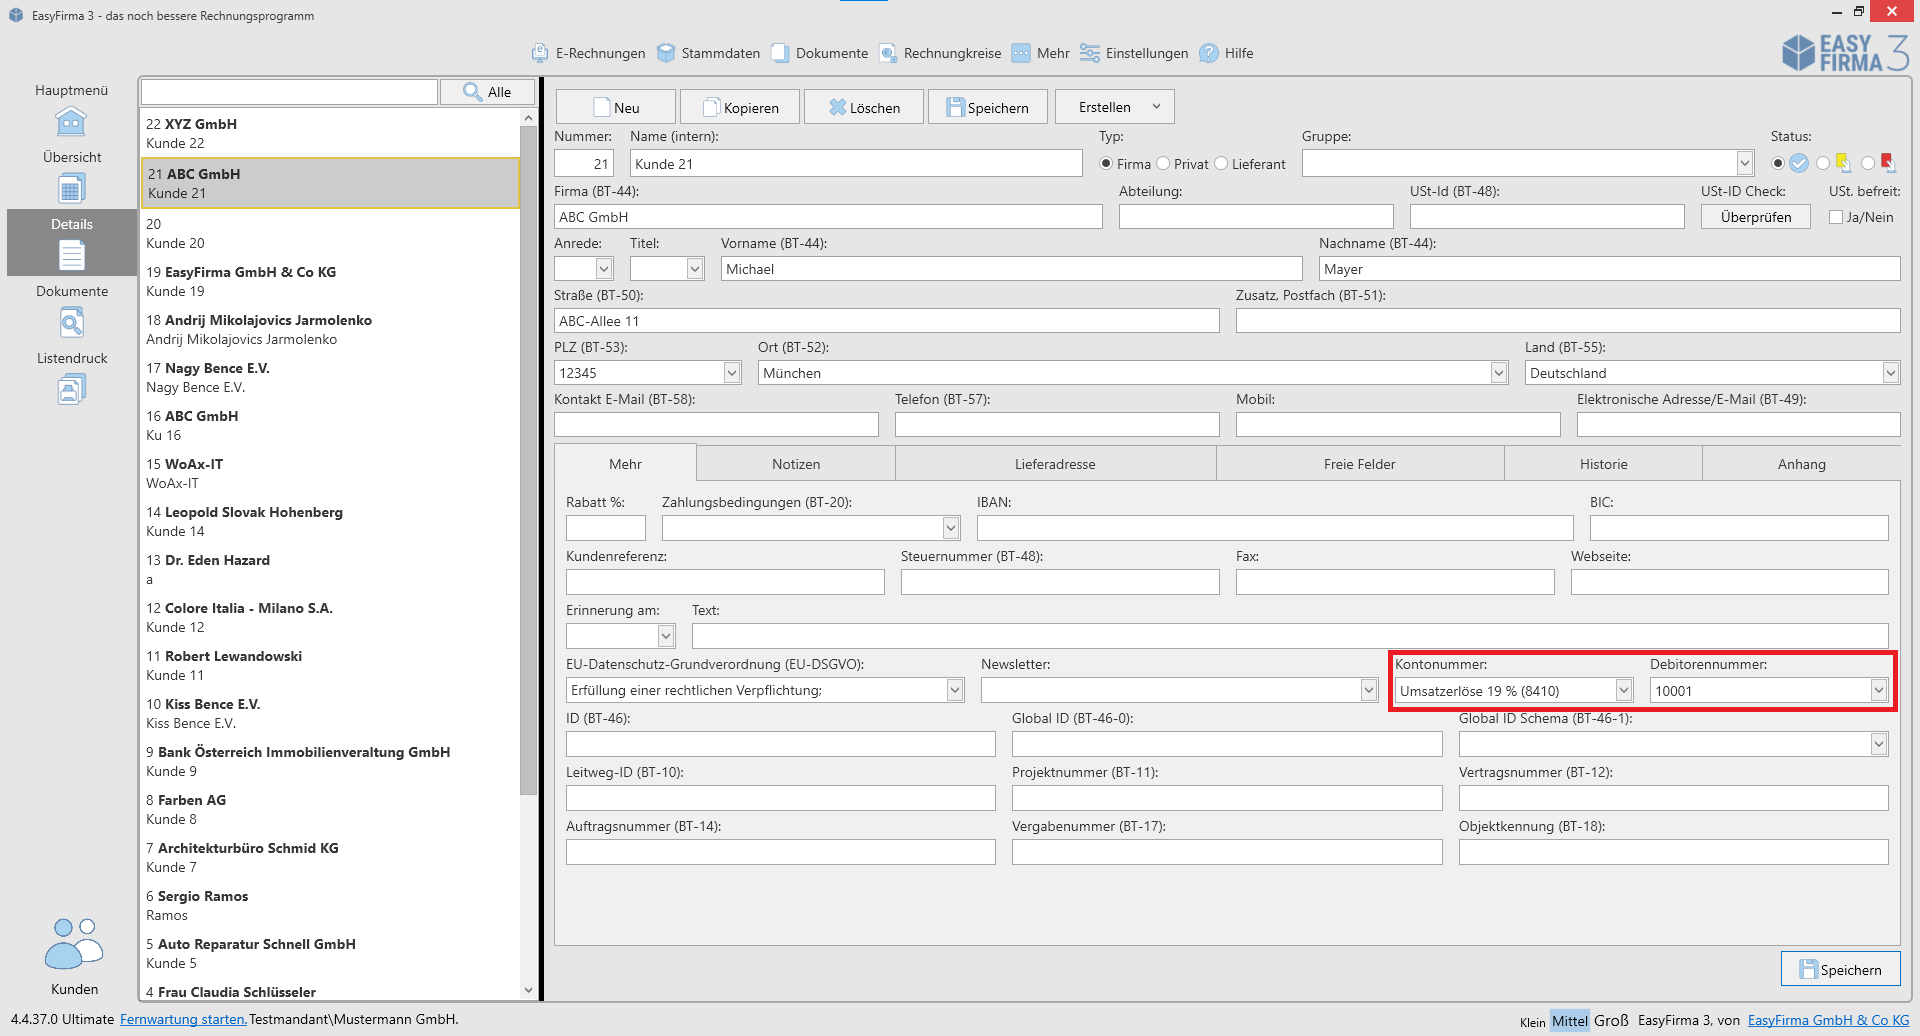Viewport: 1920px width, 1036px height.
Task: Open the Listendruck printer icon
Action: [71, 389]
